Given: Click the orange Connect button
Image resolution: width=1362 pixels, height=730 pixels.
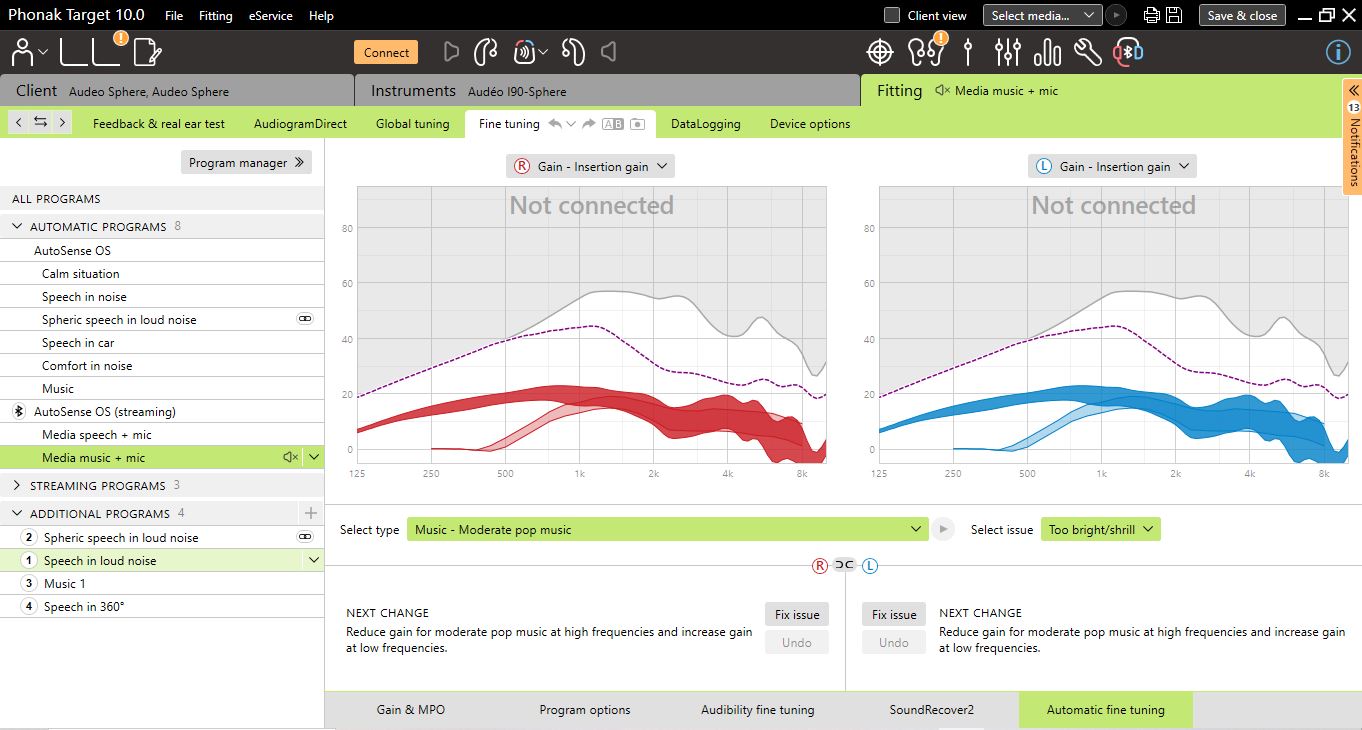Looking at the screenshot, I should (x=386, y=53).
